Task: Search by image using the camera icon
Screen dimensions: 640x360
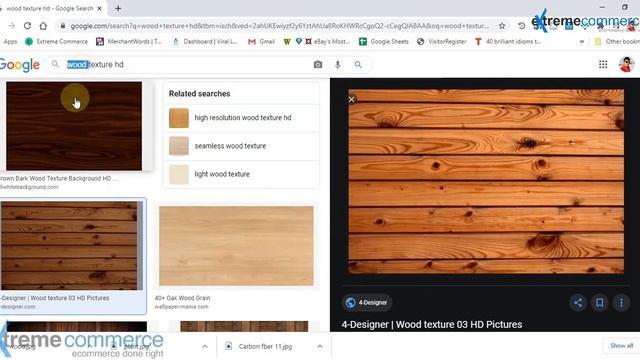Action: (x=318, y=64)
